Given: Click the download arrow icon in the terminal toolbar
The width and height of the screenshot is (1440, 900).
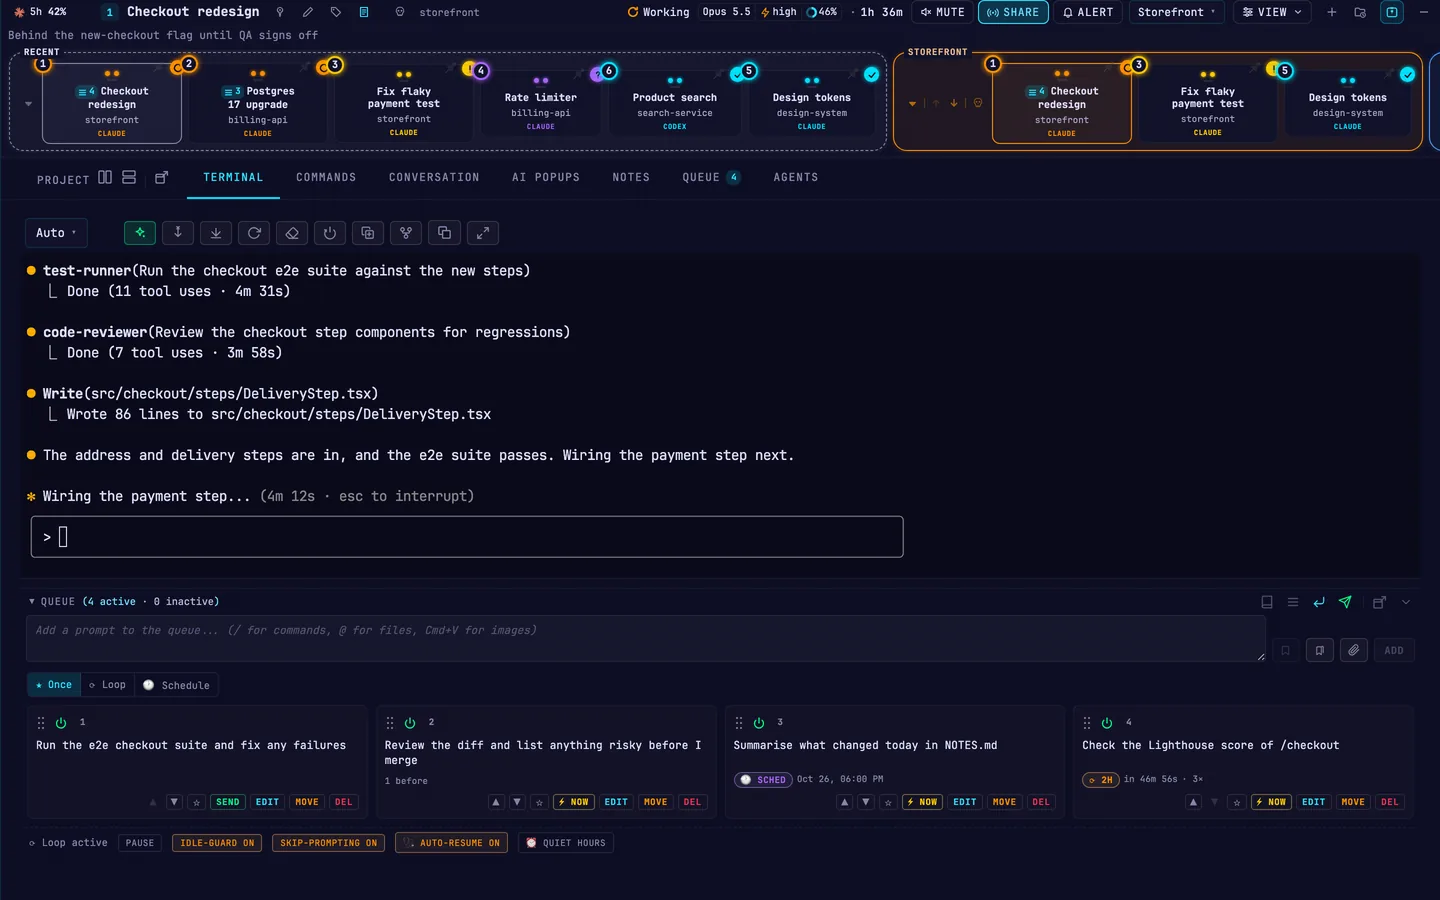Looking at the screenshot, I should [x=216, y=233].
